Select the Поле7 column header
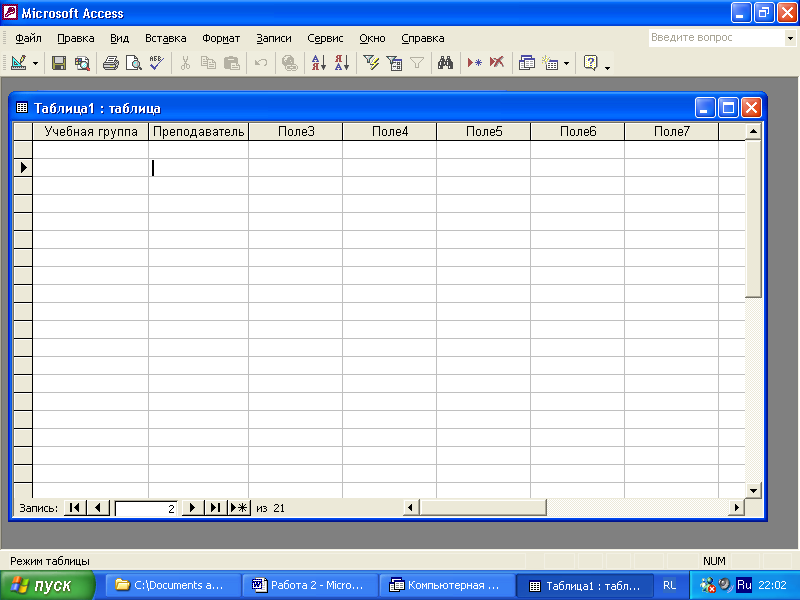The width and height of the screenshot is (800, 600). click(x=671, y=132)
